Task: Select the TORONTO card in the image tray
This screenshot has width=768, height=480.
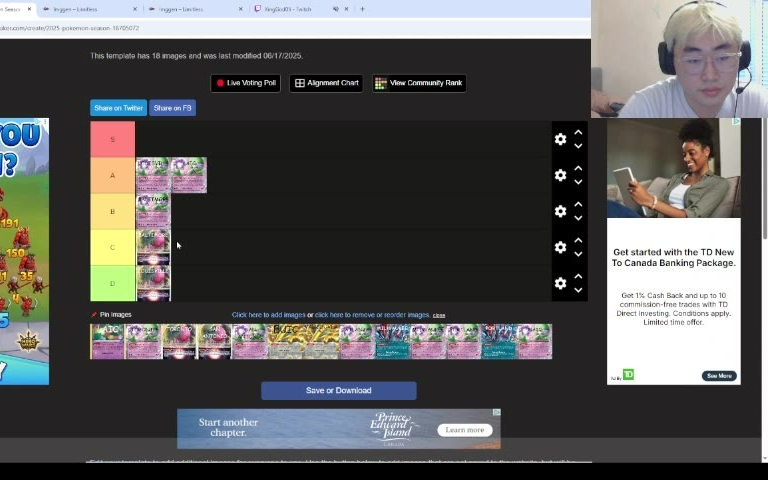Action: click(179, 341)
